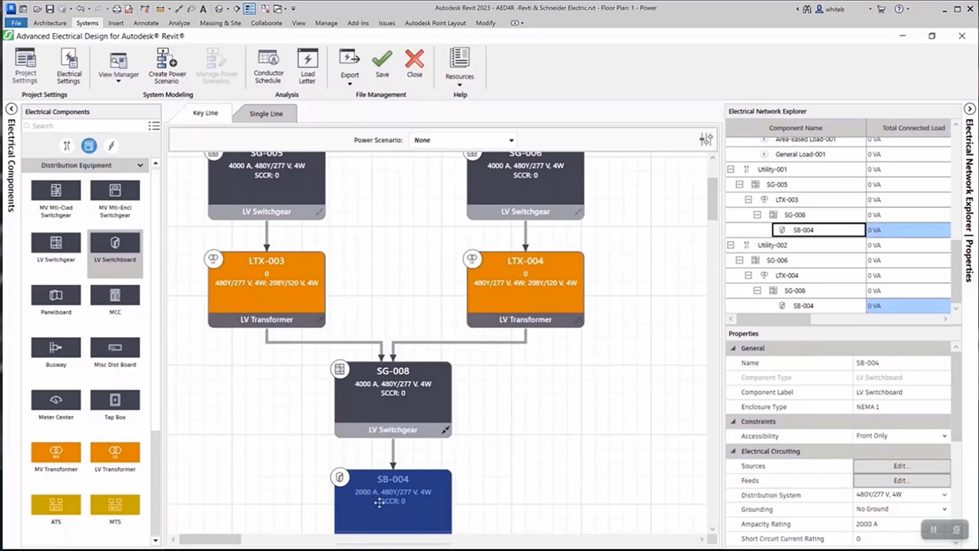
Task: Open the Load Letter analysis
Action: [x=307, y=66]
